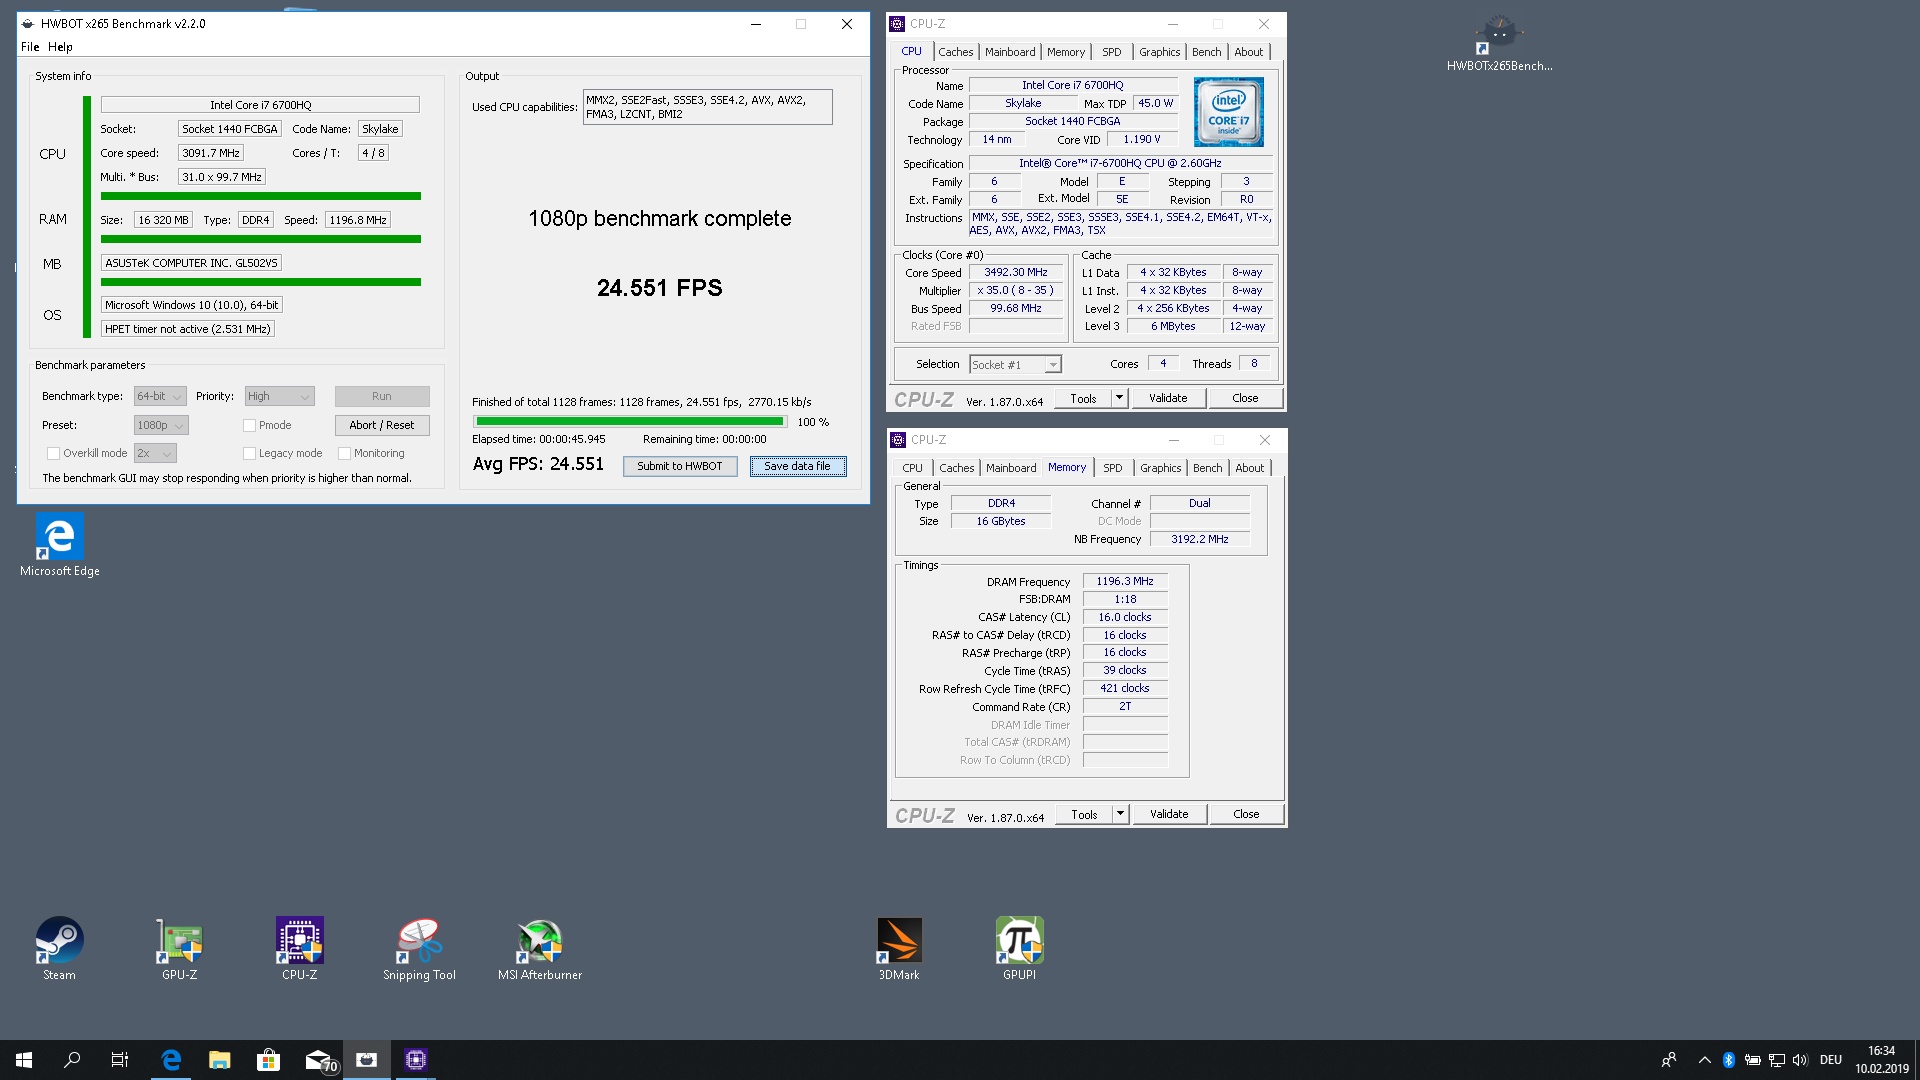Image resolution: width=1920 pixels, height=1080 pixels.
Task: Open Priority High dropdown
Action: [x=280, y=396]
